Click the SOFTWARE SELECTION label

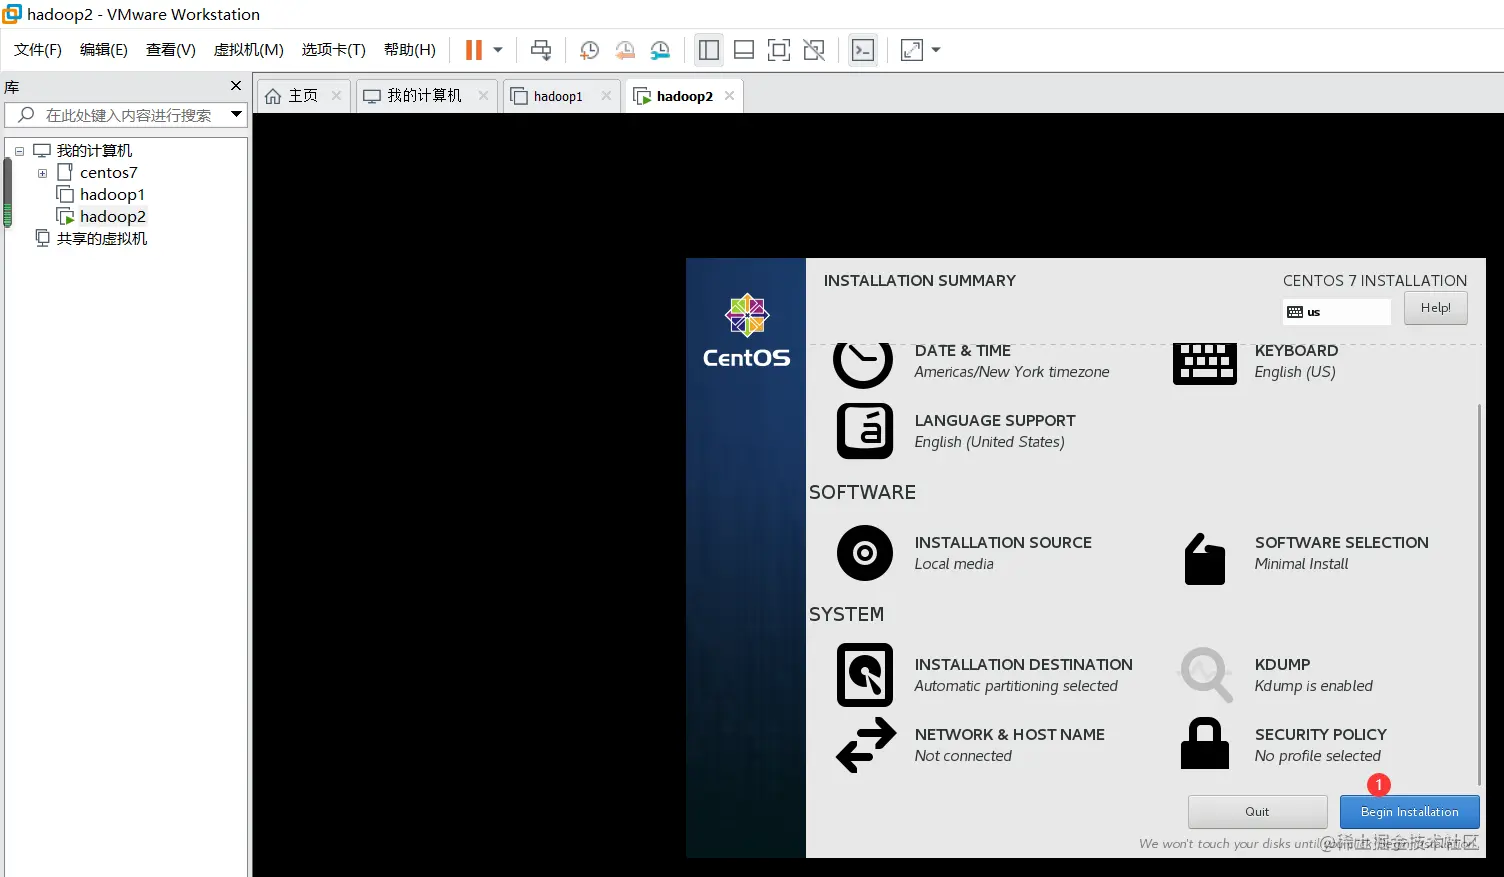point(1341,542)
